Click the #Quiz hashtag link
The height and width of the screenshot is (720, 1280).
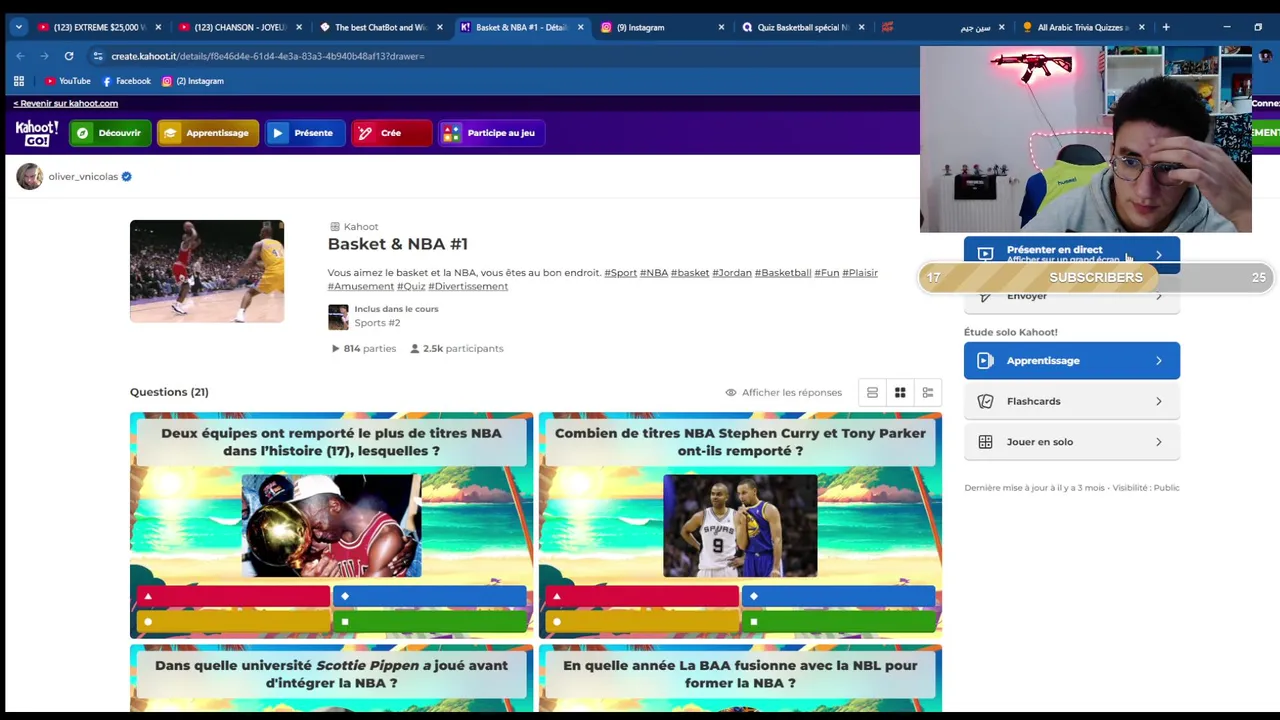[411, 287]
